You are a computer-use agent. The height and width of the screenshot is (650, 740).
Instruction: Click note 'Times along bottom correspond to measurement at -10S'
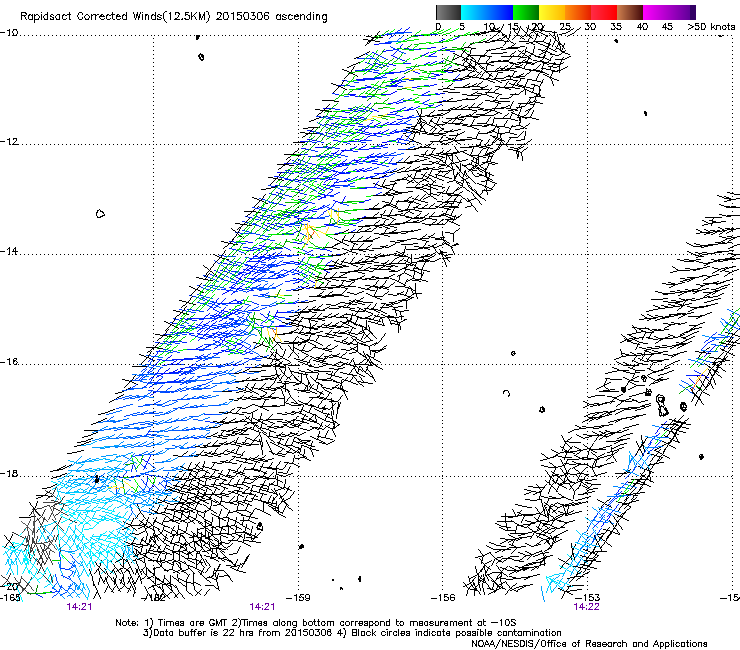[x=378, y=623]
